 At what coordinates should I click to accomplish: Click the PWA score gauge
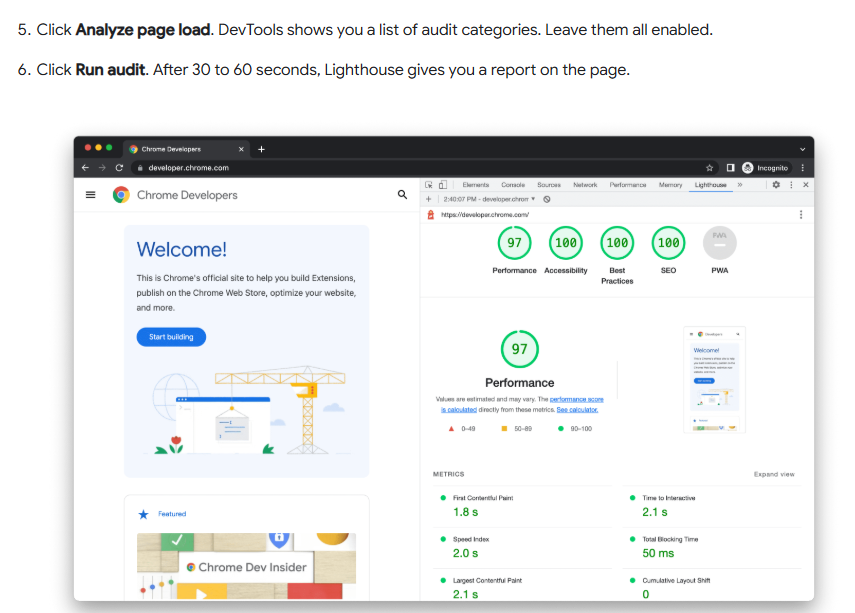[x=719, y=242]
